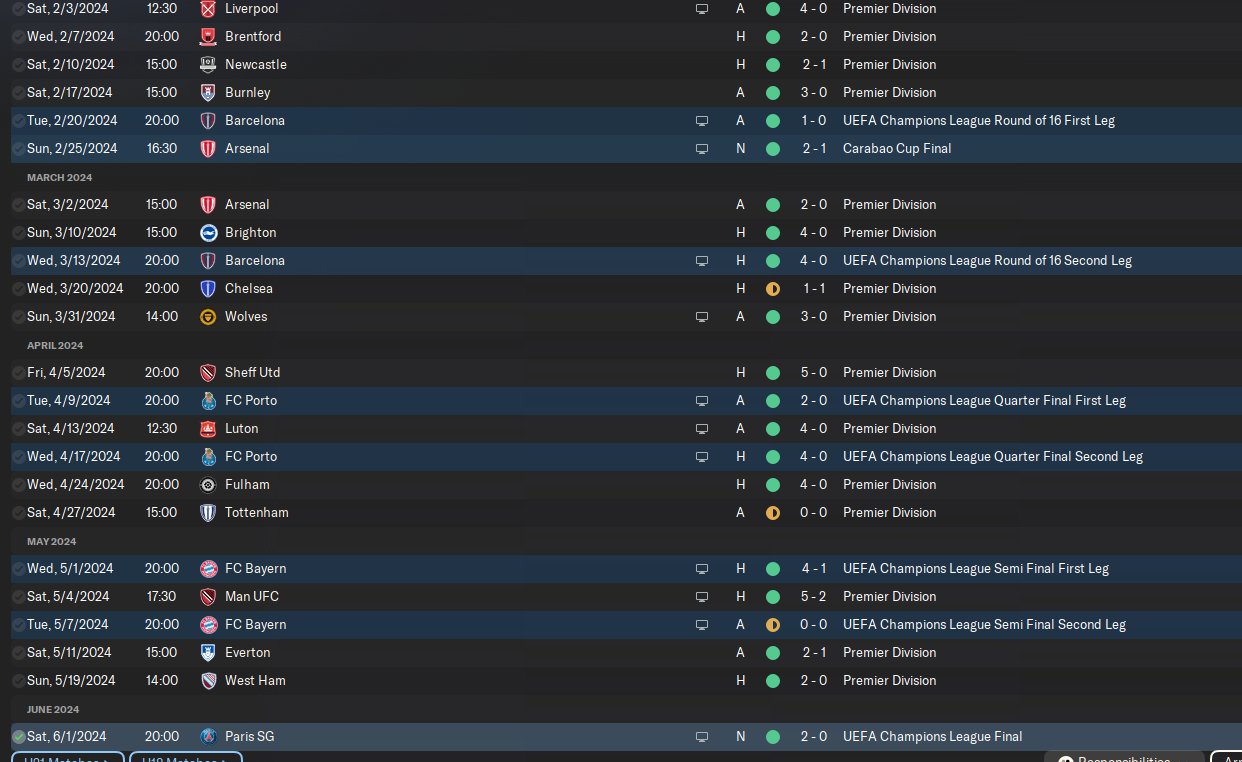Open the UEFA Champions League Final competition link
Image resolution: width=1242 pixels, height=762 pixels.
click(932, 736)
